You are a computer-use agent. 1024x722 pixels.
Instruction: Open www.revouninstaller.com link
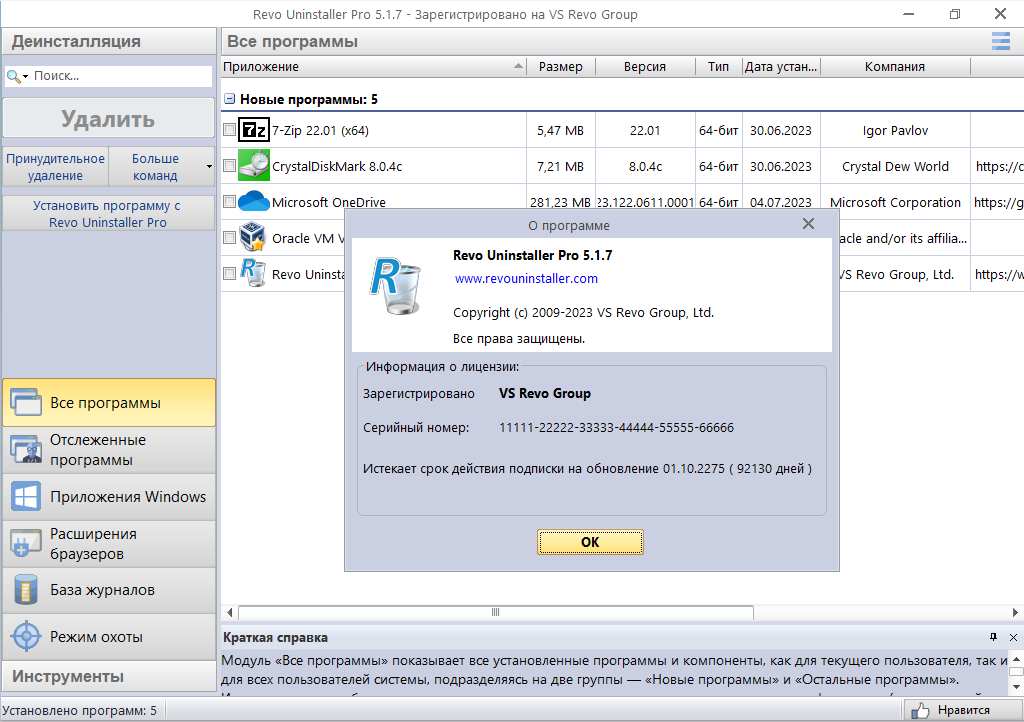[x=526, y=278]
